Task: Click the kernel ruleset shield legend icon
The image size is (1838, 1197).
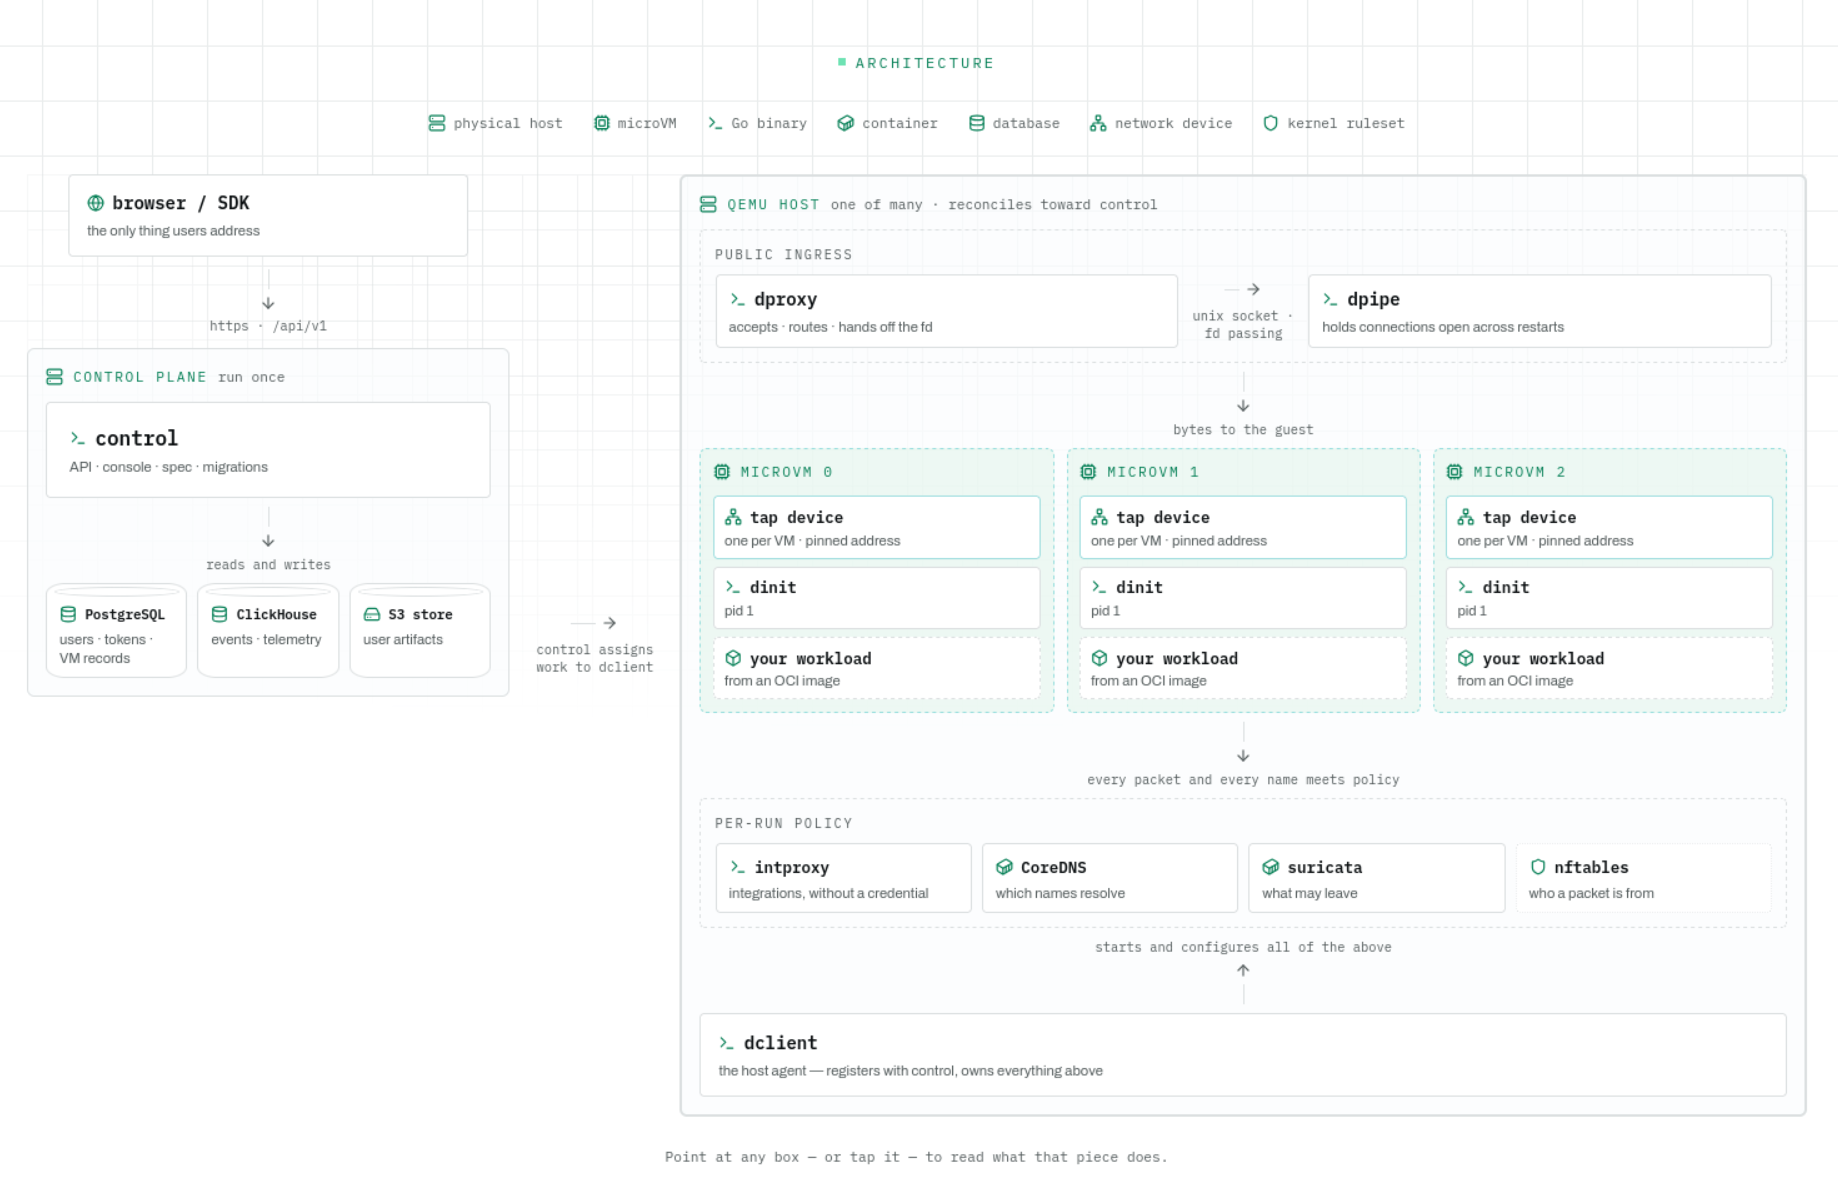Action: (1271, 123)
